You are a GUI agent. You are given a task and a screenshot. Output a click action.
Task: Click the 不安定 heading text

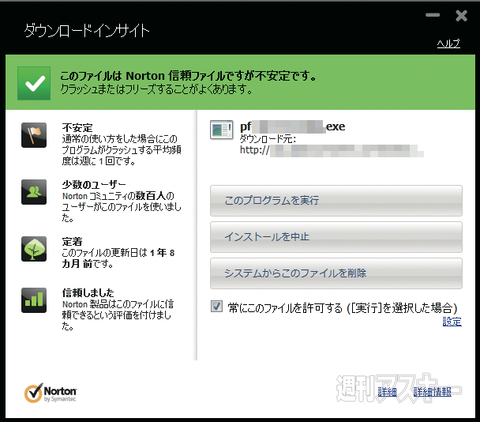point(77,128)
